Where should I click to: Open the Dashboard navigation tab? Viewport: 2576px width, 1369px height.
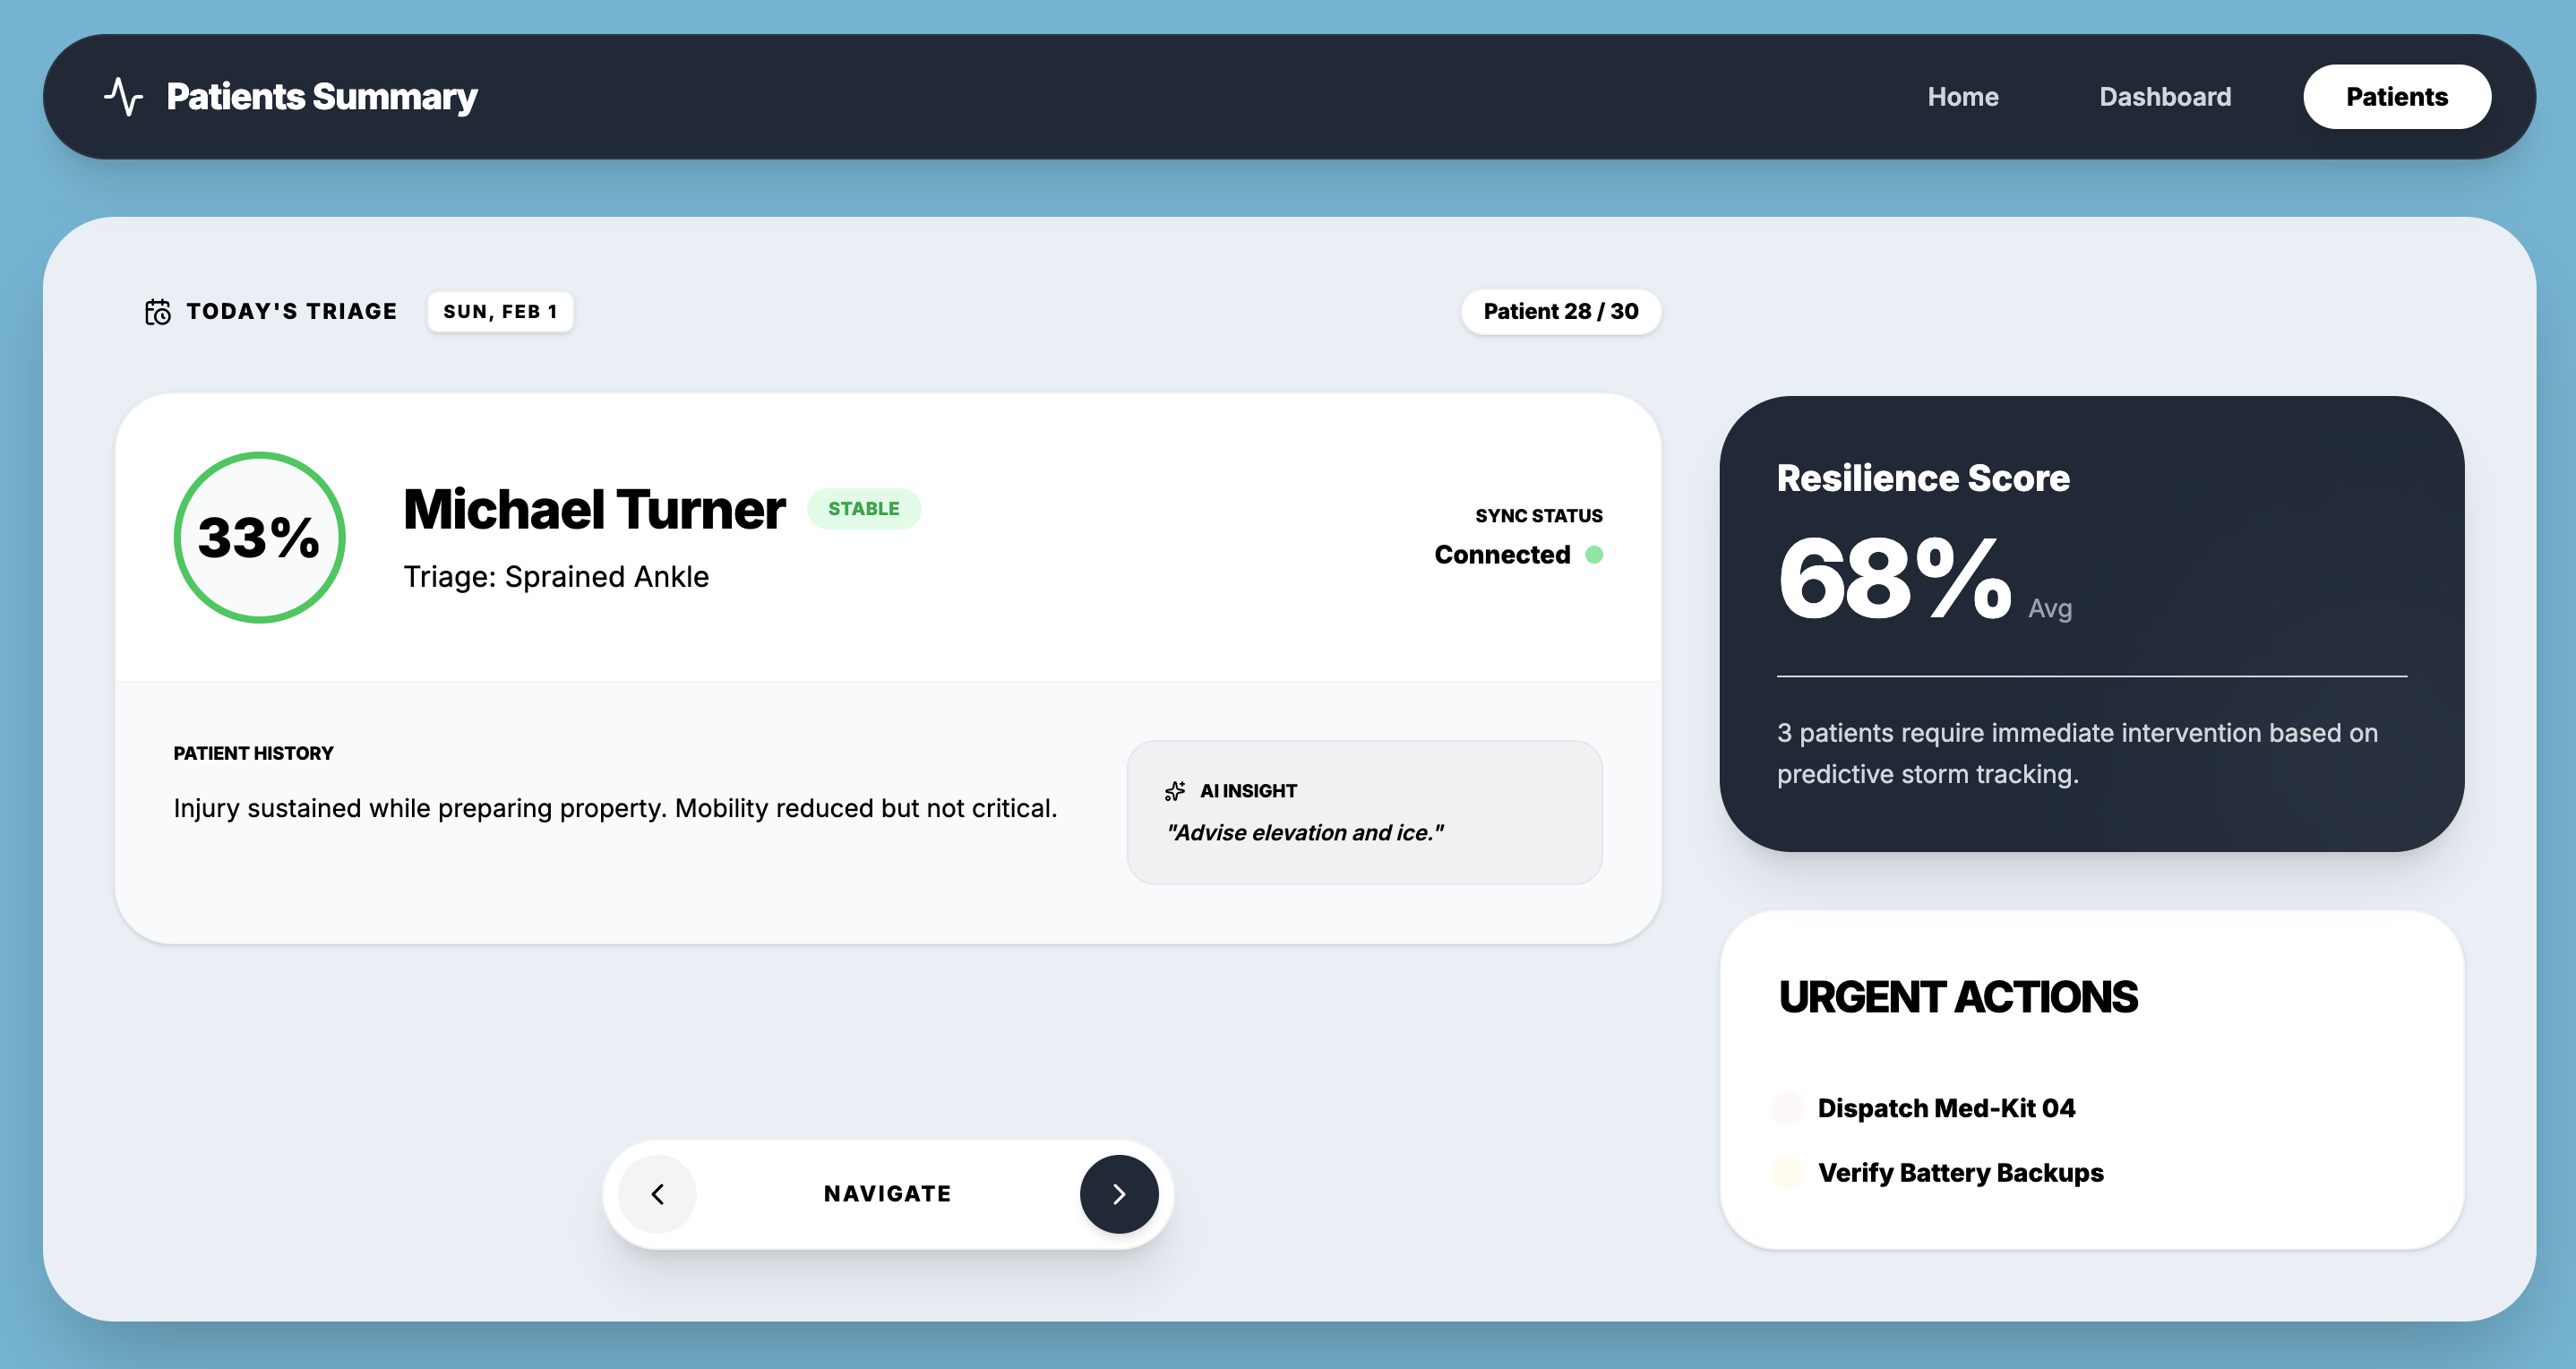[x=2164, y=97]
